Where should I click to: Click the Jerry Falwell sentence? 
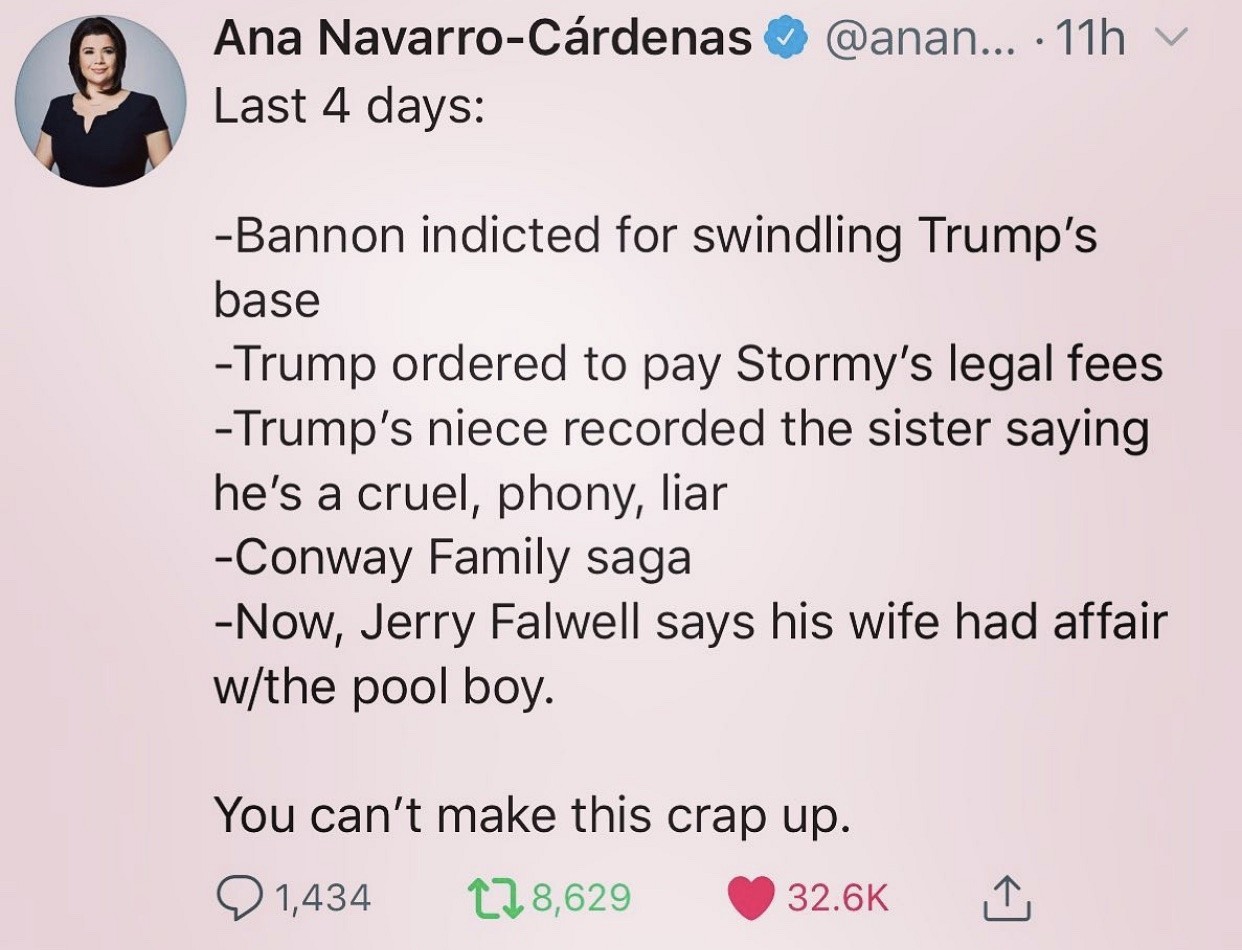tap(690, 622)
